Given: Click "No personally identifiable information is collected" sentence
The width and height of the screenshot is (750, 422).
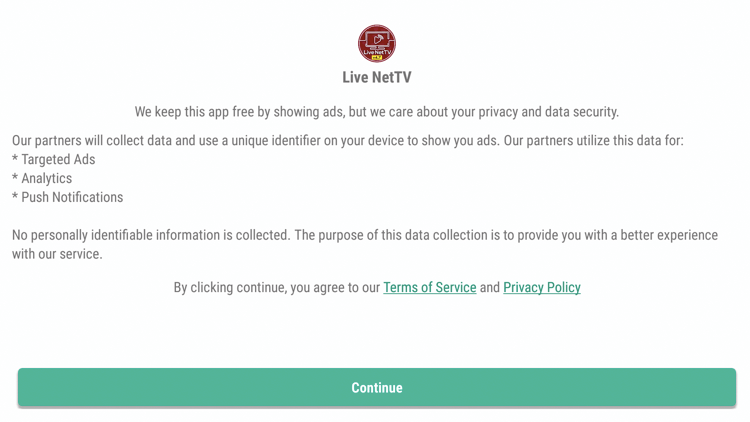Looking at the screenshot, I should [x=151, y=235].
